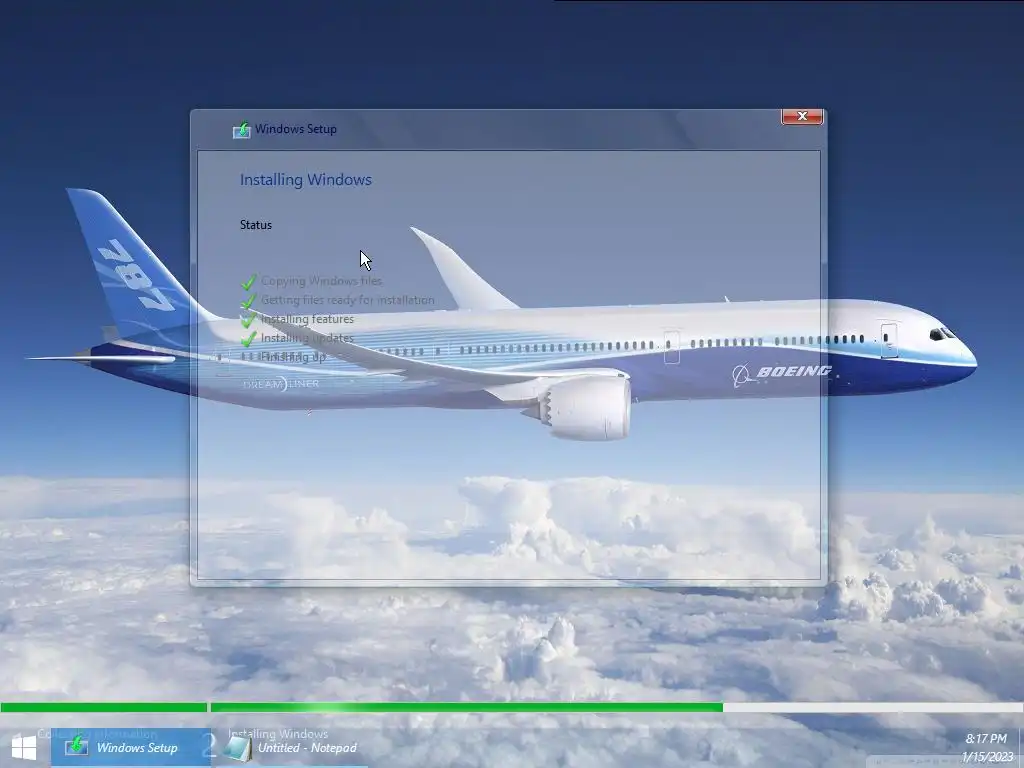Click the taskbar clock showing 8:17 PM
The image size is (1024, 768).
985,739
